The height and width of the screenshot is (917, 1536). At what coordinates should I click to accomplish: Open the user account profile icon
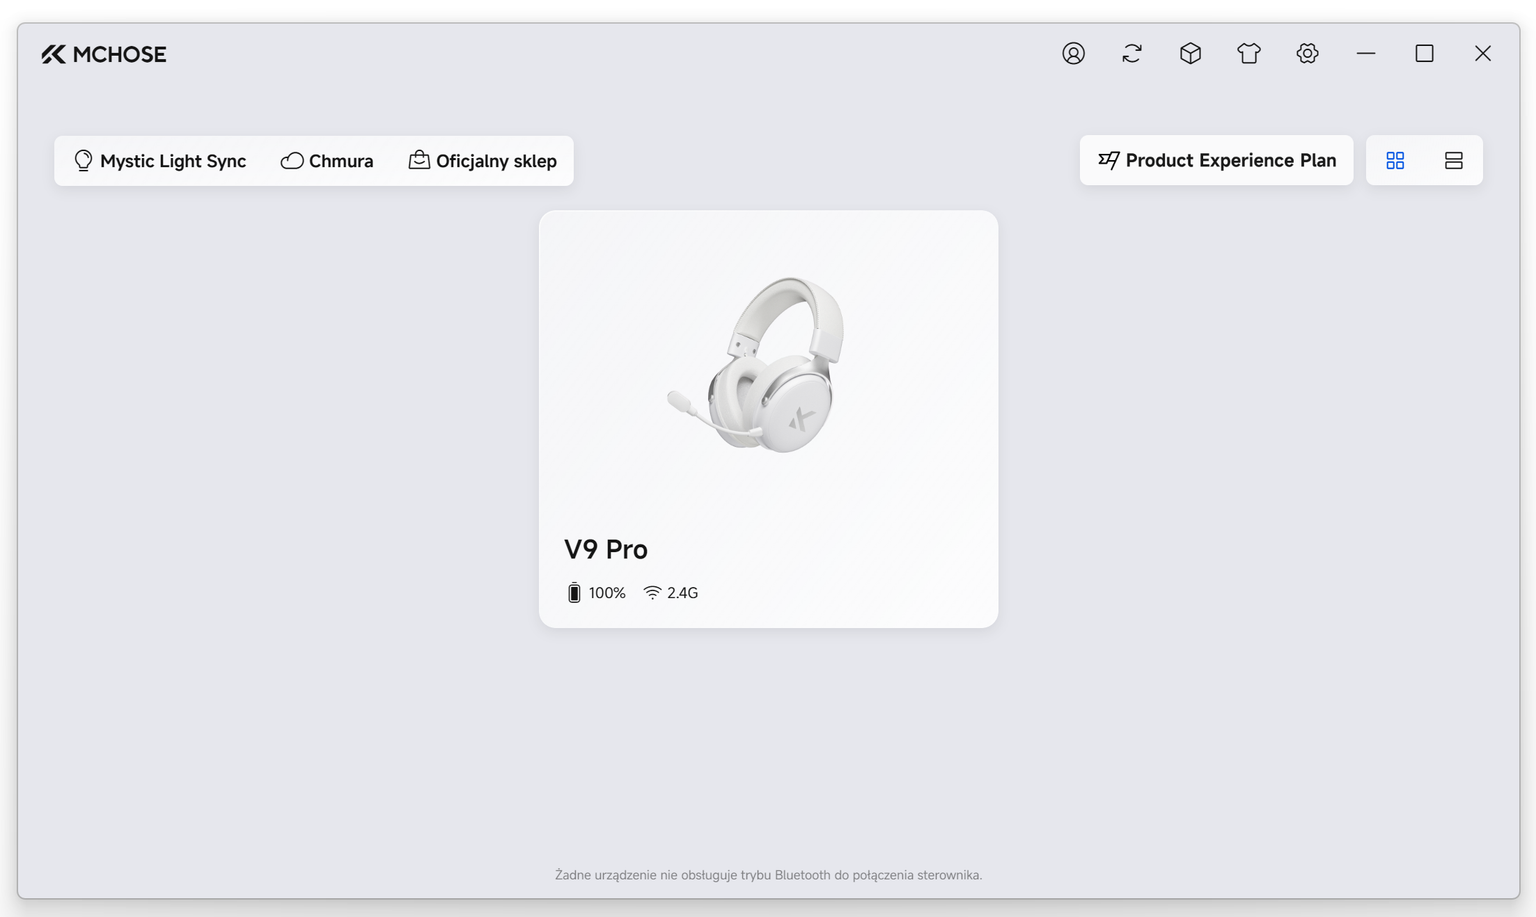pos(1073,54)
